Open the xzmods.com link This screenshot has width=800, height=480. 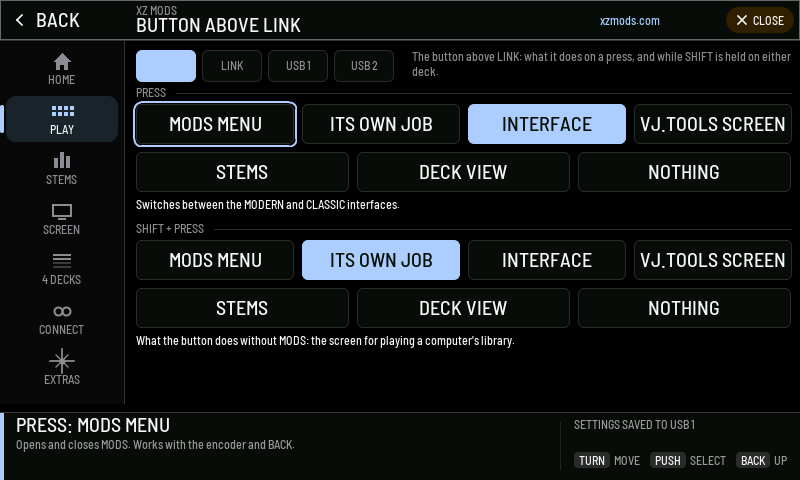click(630, 21)
